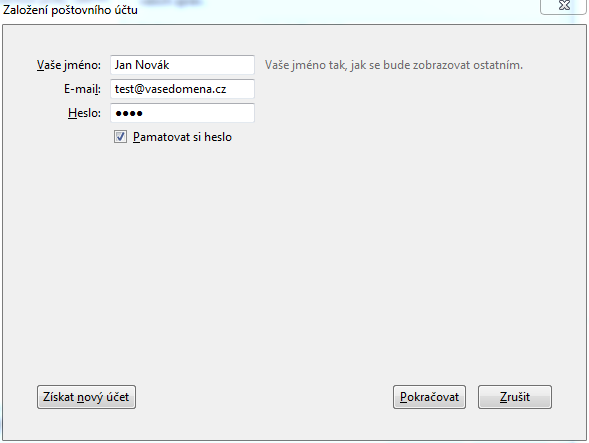Click the empty gray area of dialog
Viewport: 589px width, 443px height.
294,263
